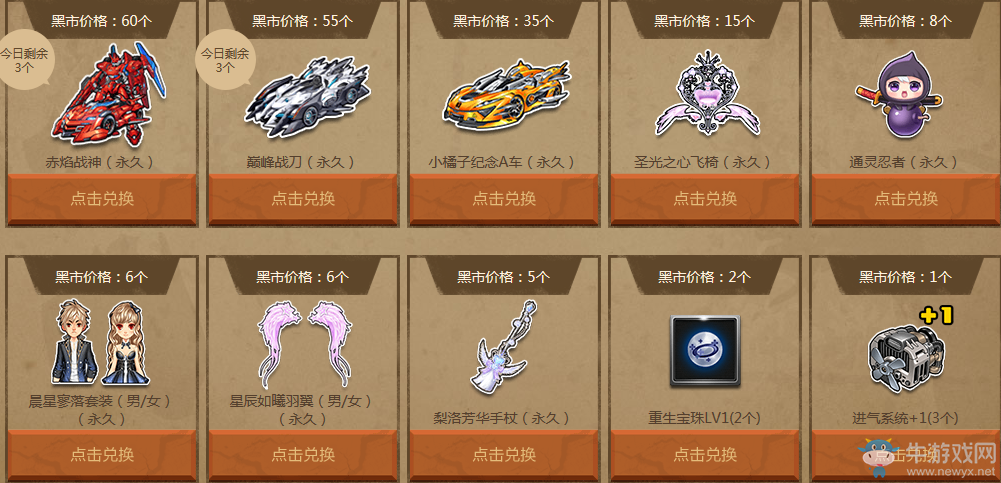
Task: Click 点击兑换 under 巅峰战刀
Action: pyautogui.click(x=303, y=199)
